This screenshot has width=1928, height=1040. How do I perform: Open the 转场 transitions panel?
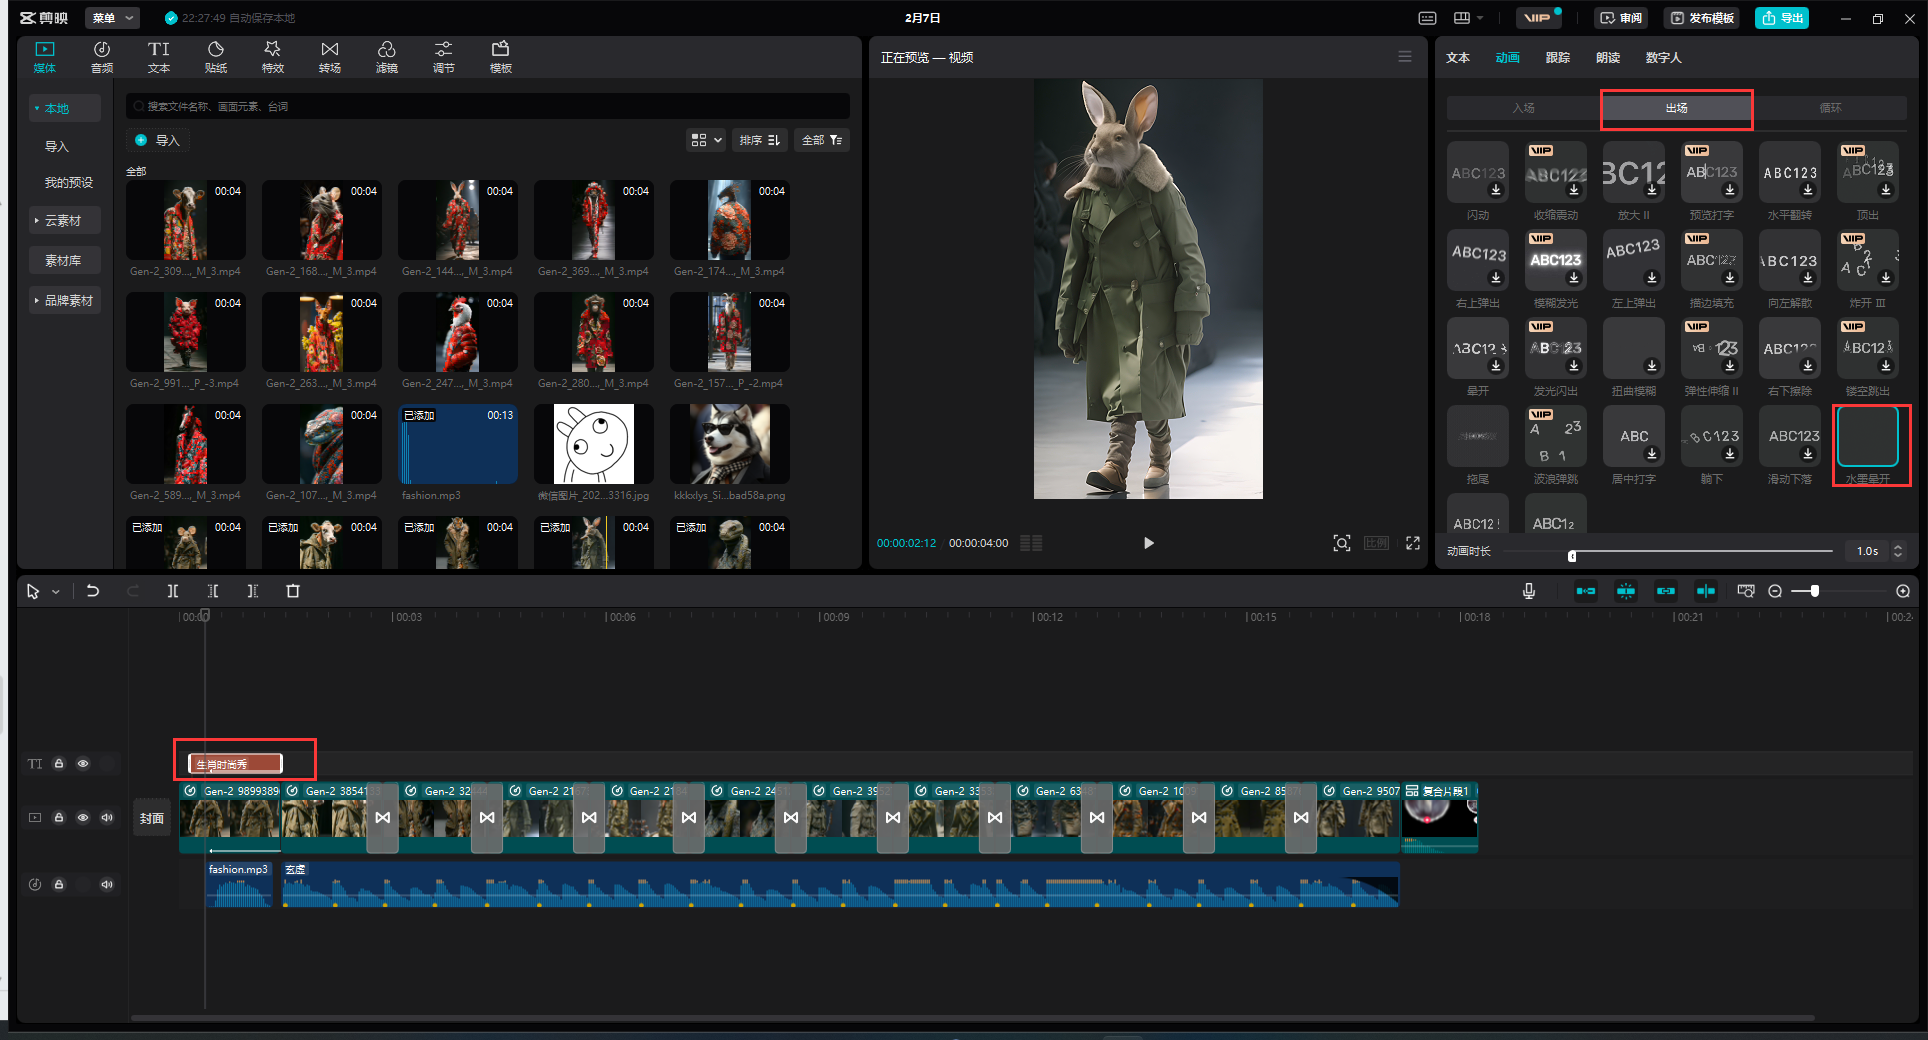click(330, 57)
